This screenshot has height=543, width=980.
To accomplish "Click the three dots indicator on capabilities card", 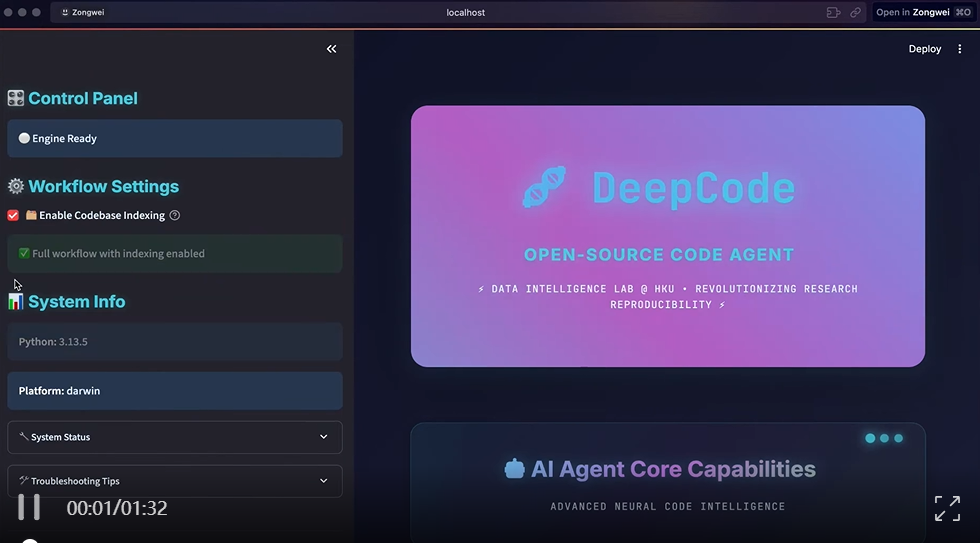I will pos(884,438).
